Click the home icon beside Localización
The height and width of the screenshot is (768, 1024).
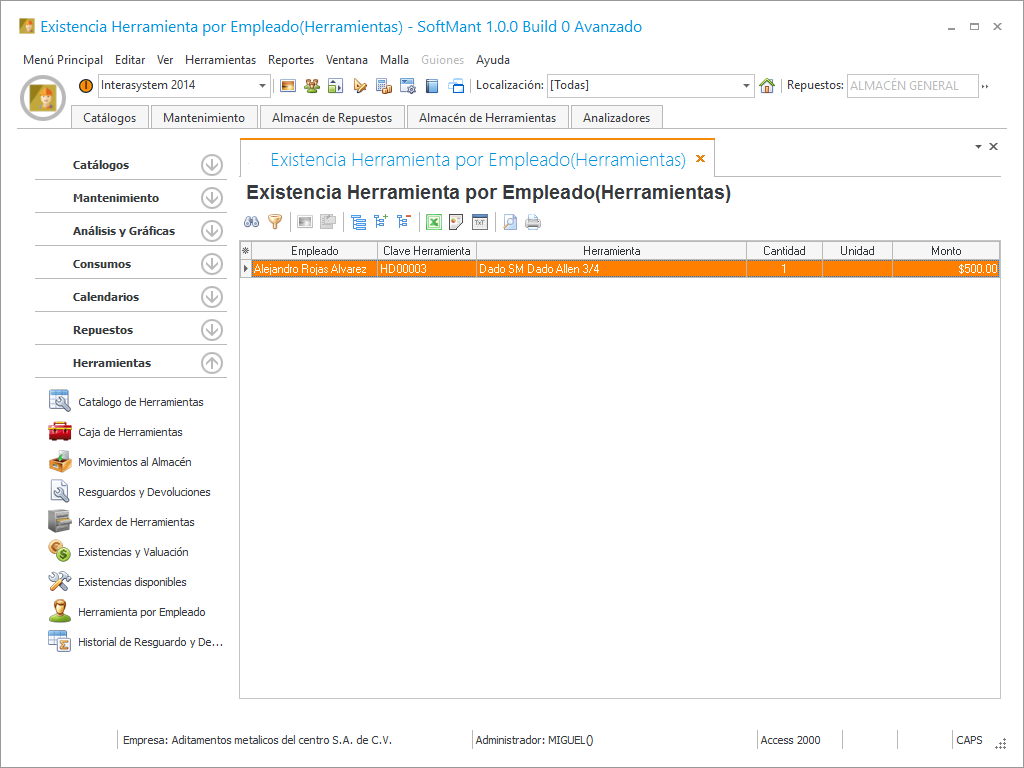click(x=767, y=86)
